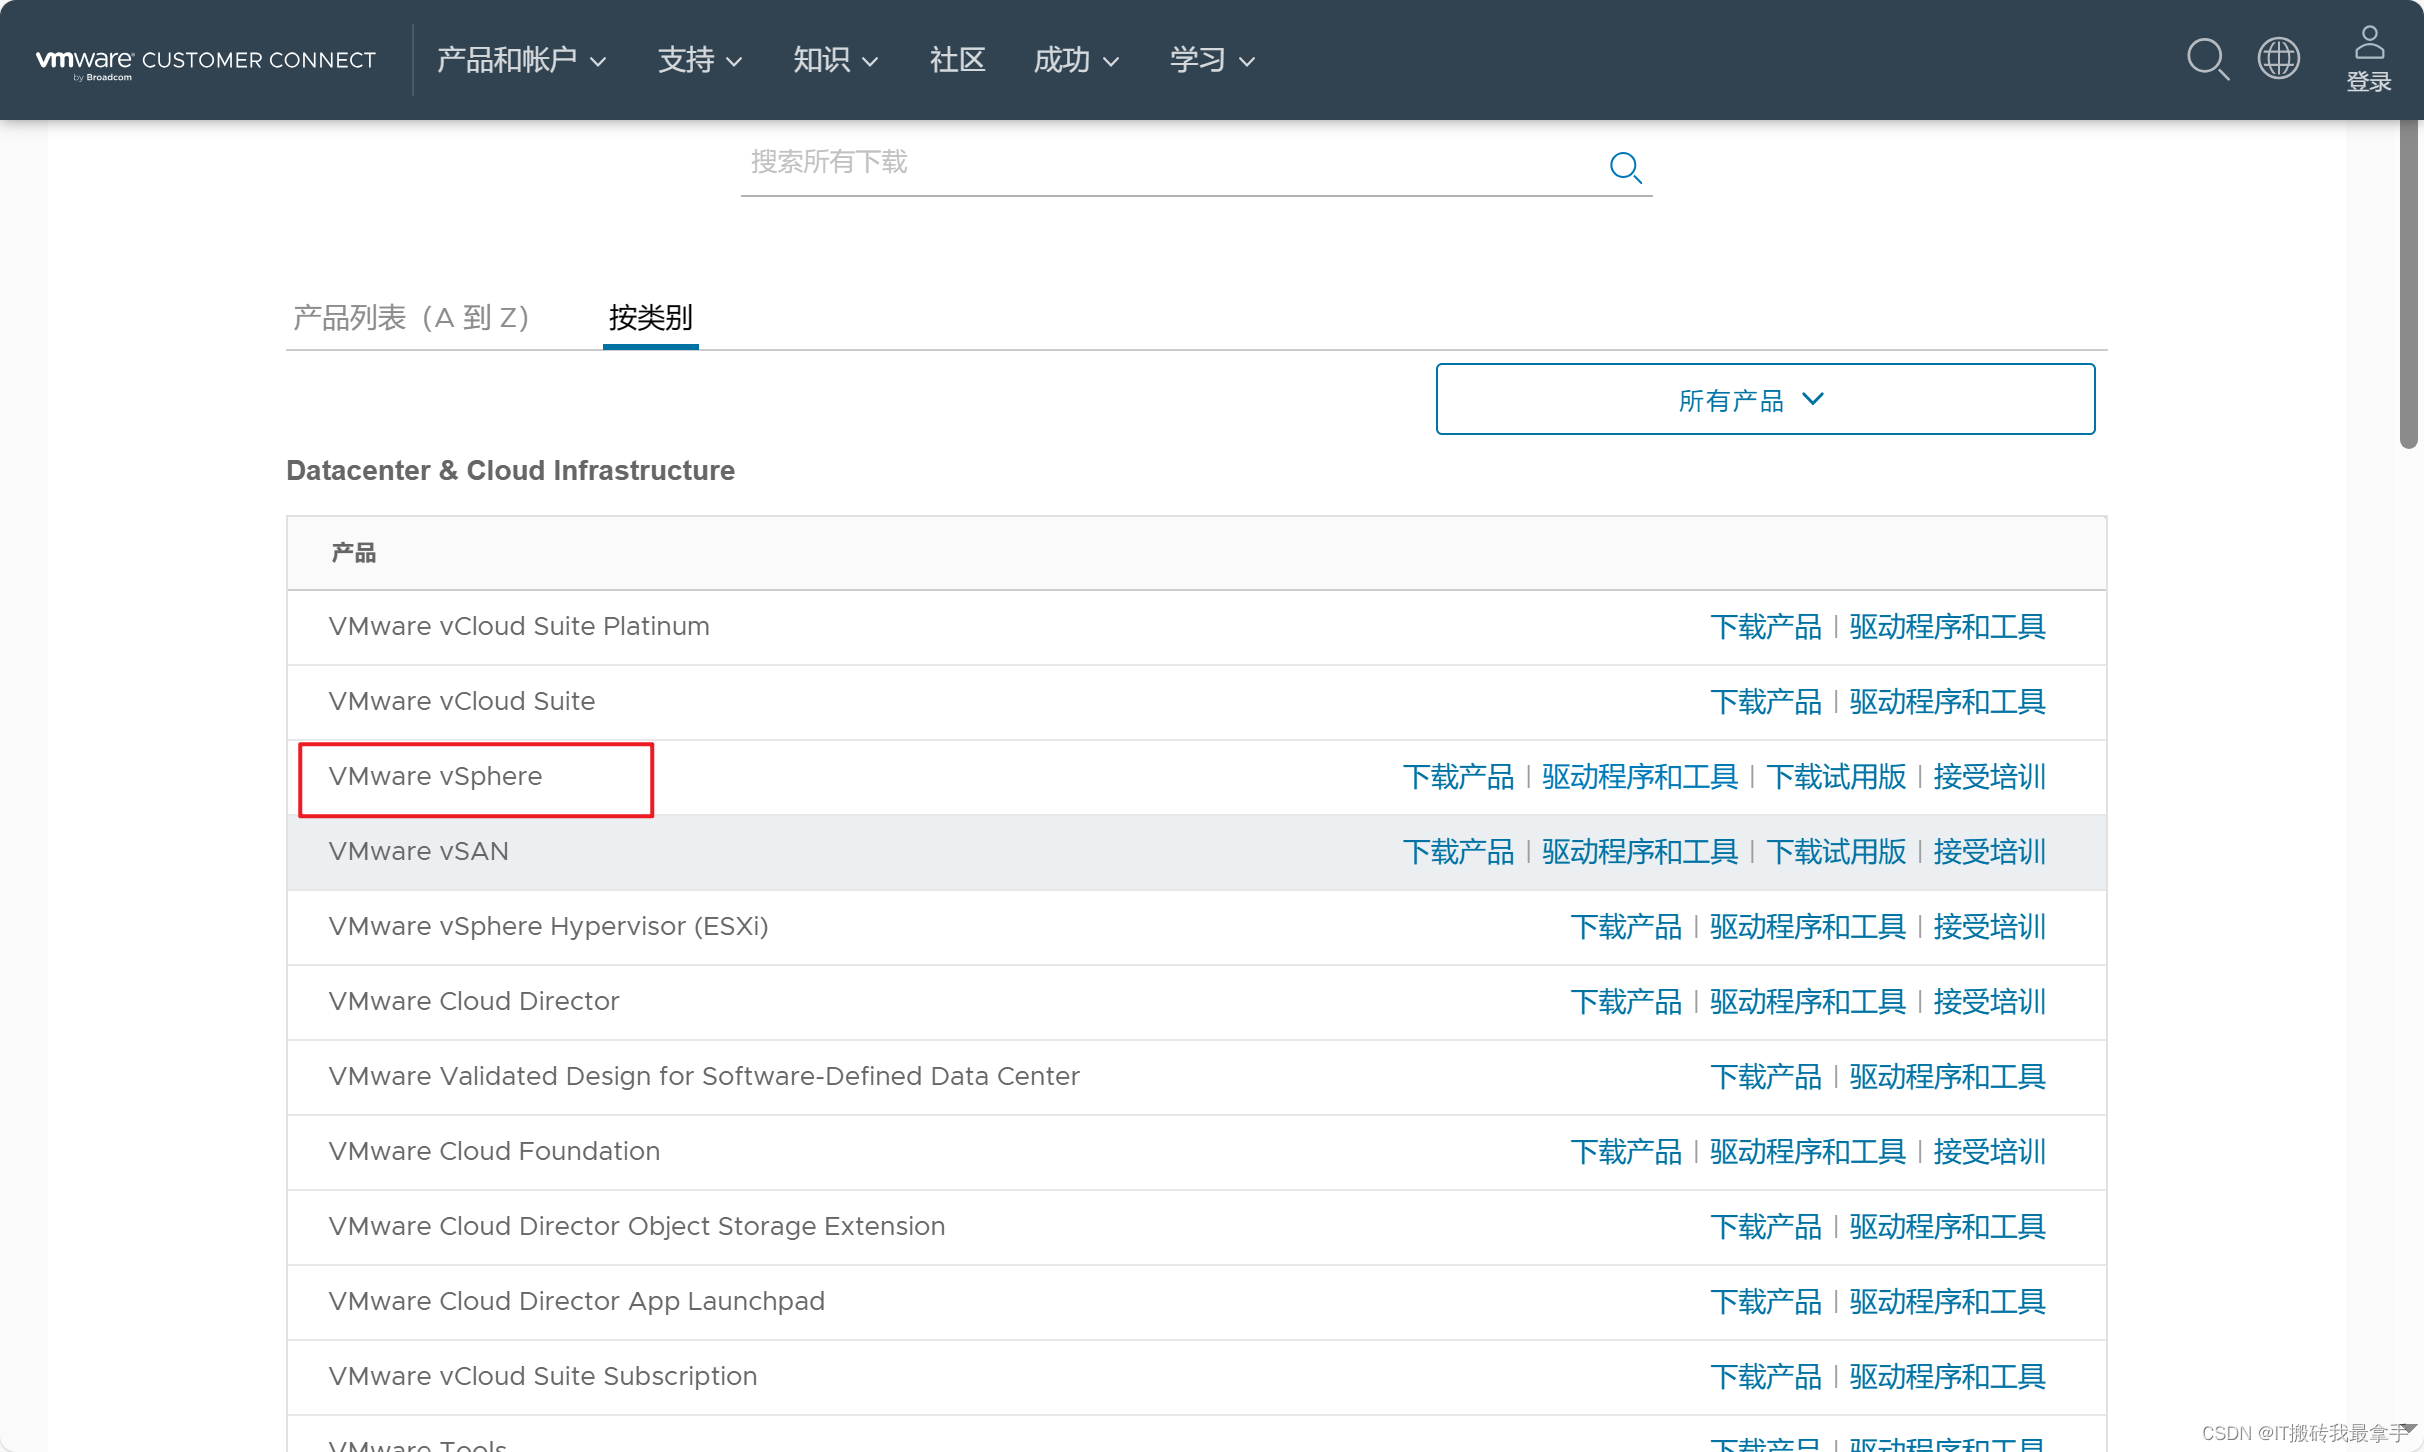This screenshot has width=2424, height=1452.
Task: Click the header search magnifier icon
Action: click(2207, 60)
